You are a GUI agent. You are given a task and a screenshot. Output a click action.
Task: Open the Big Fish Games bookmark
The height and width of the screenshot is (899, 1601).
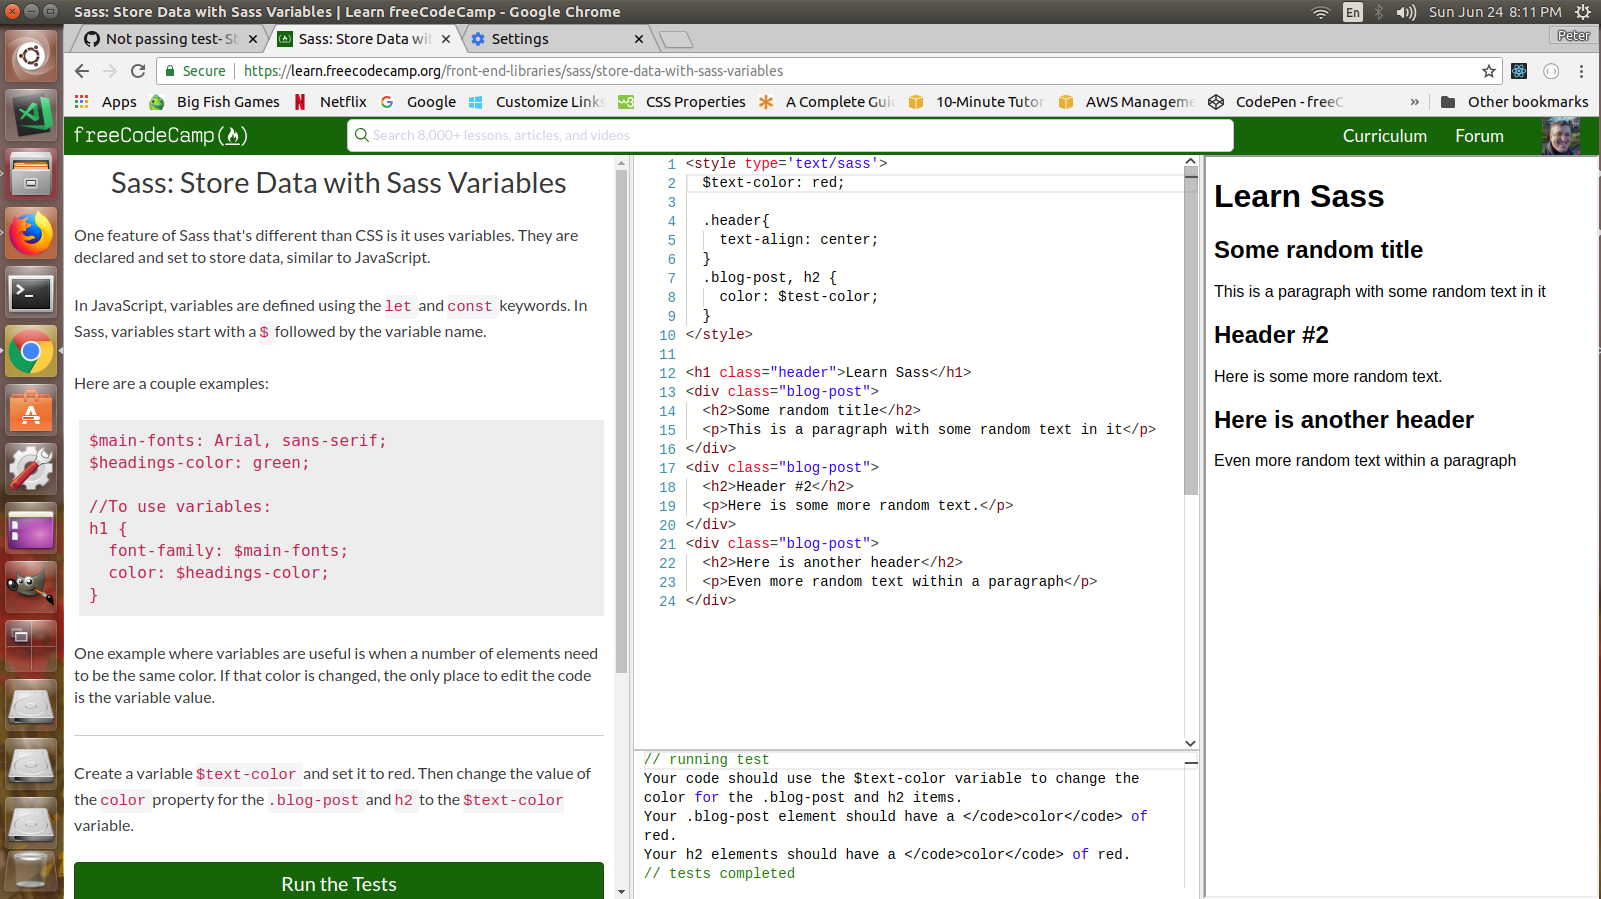click(x=214, y=102)
